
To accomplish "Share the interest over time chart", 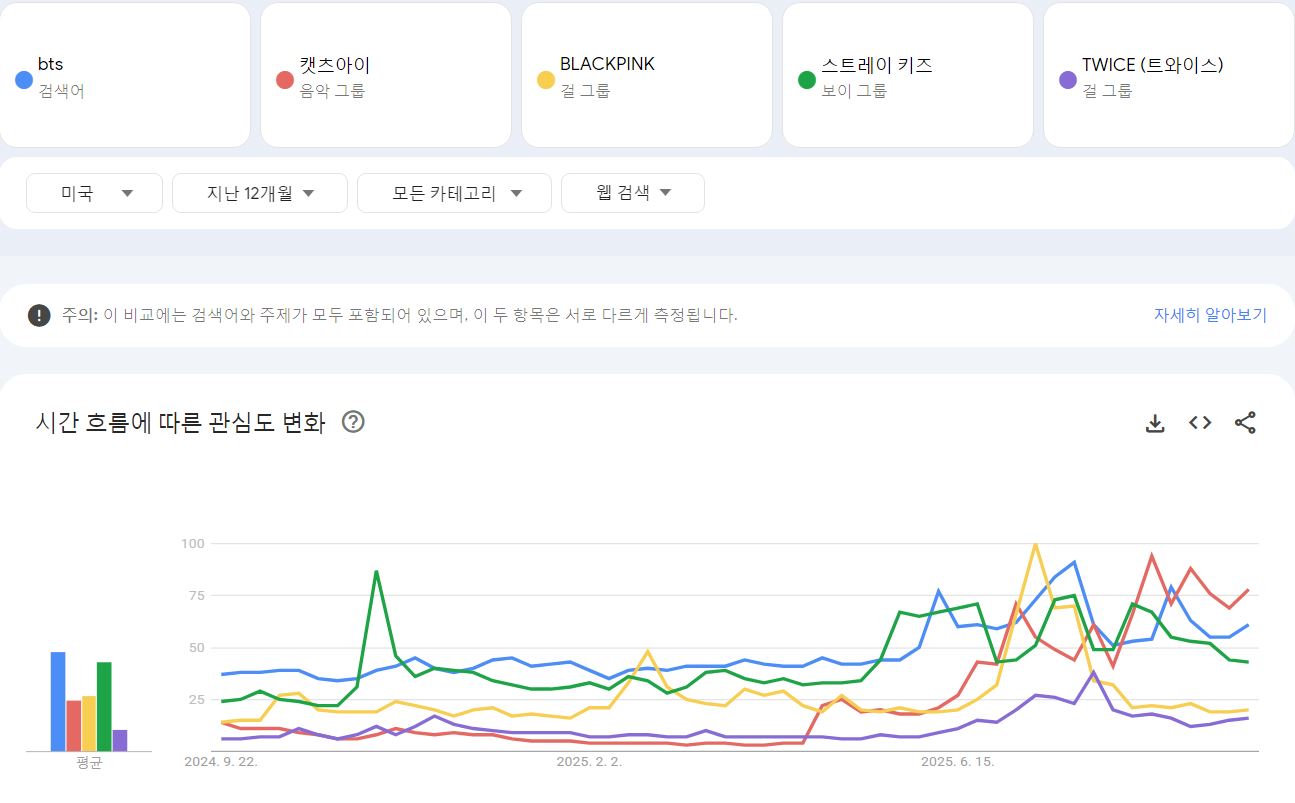I will (1245, 423).
